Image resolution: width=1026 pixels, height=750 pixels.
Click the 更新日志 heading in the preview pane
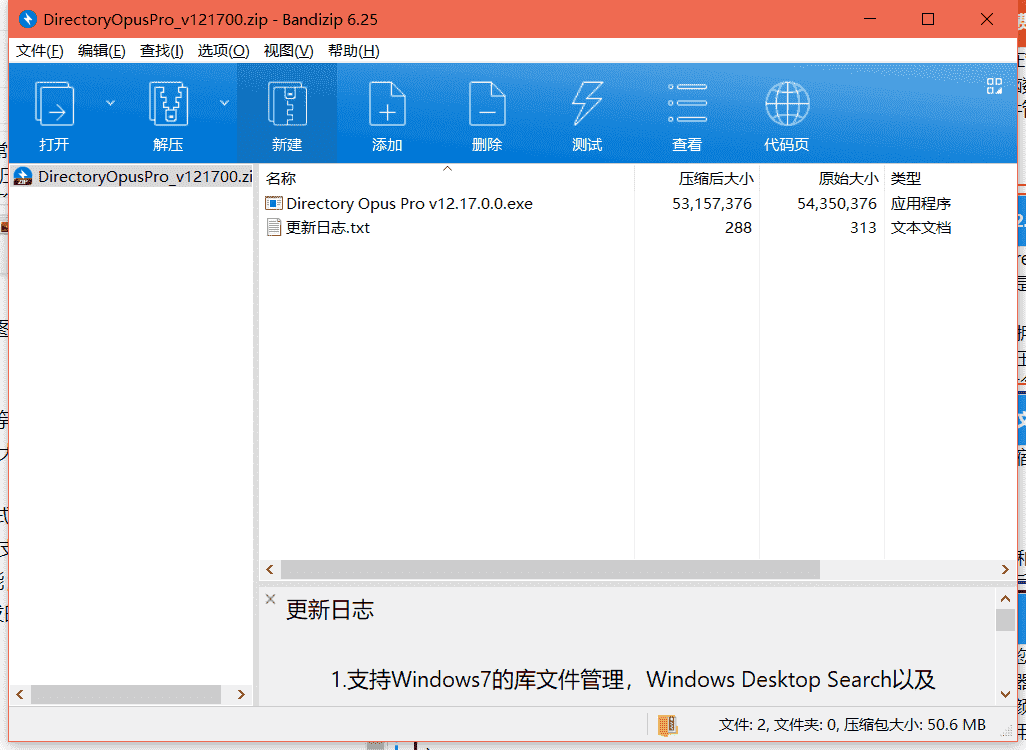[x=330, y=610]
